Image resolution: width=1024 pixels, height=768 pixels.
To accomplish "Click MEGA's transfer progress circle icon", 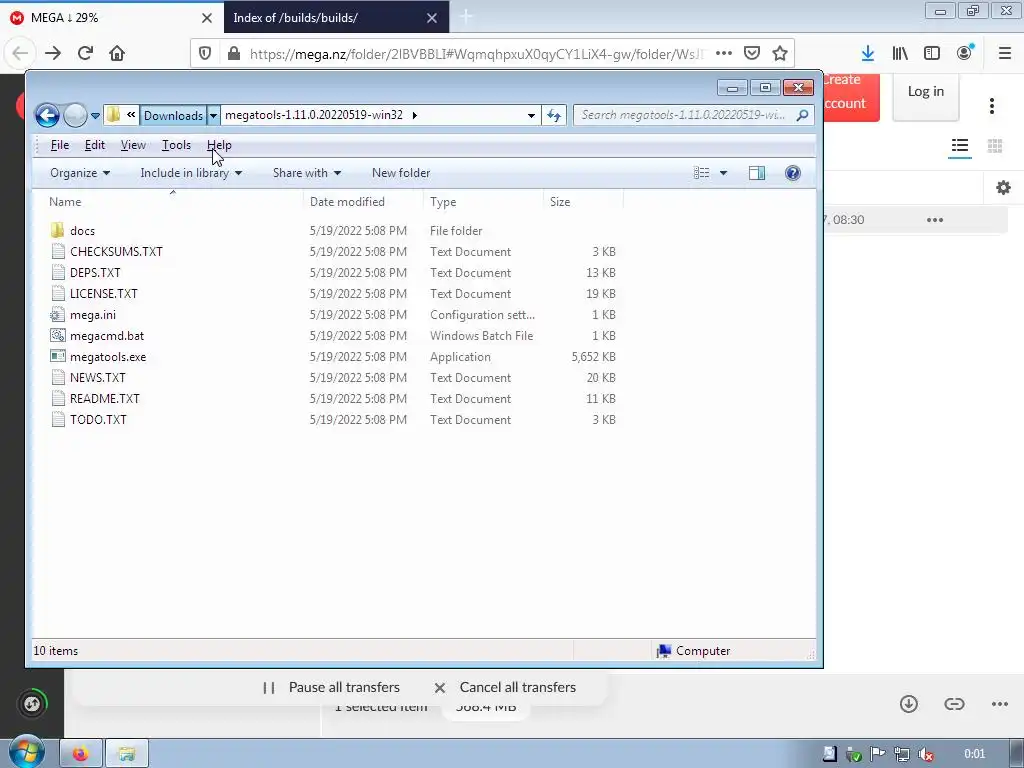I will click(x=32, y=703).
